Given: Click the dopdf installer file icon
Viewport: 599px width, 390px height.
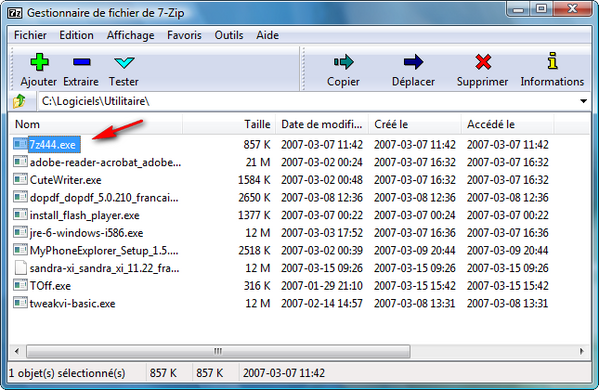Looking at the screenshot, I should click(x=20, y=197).
